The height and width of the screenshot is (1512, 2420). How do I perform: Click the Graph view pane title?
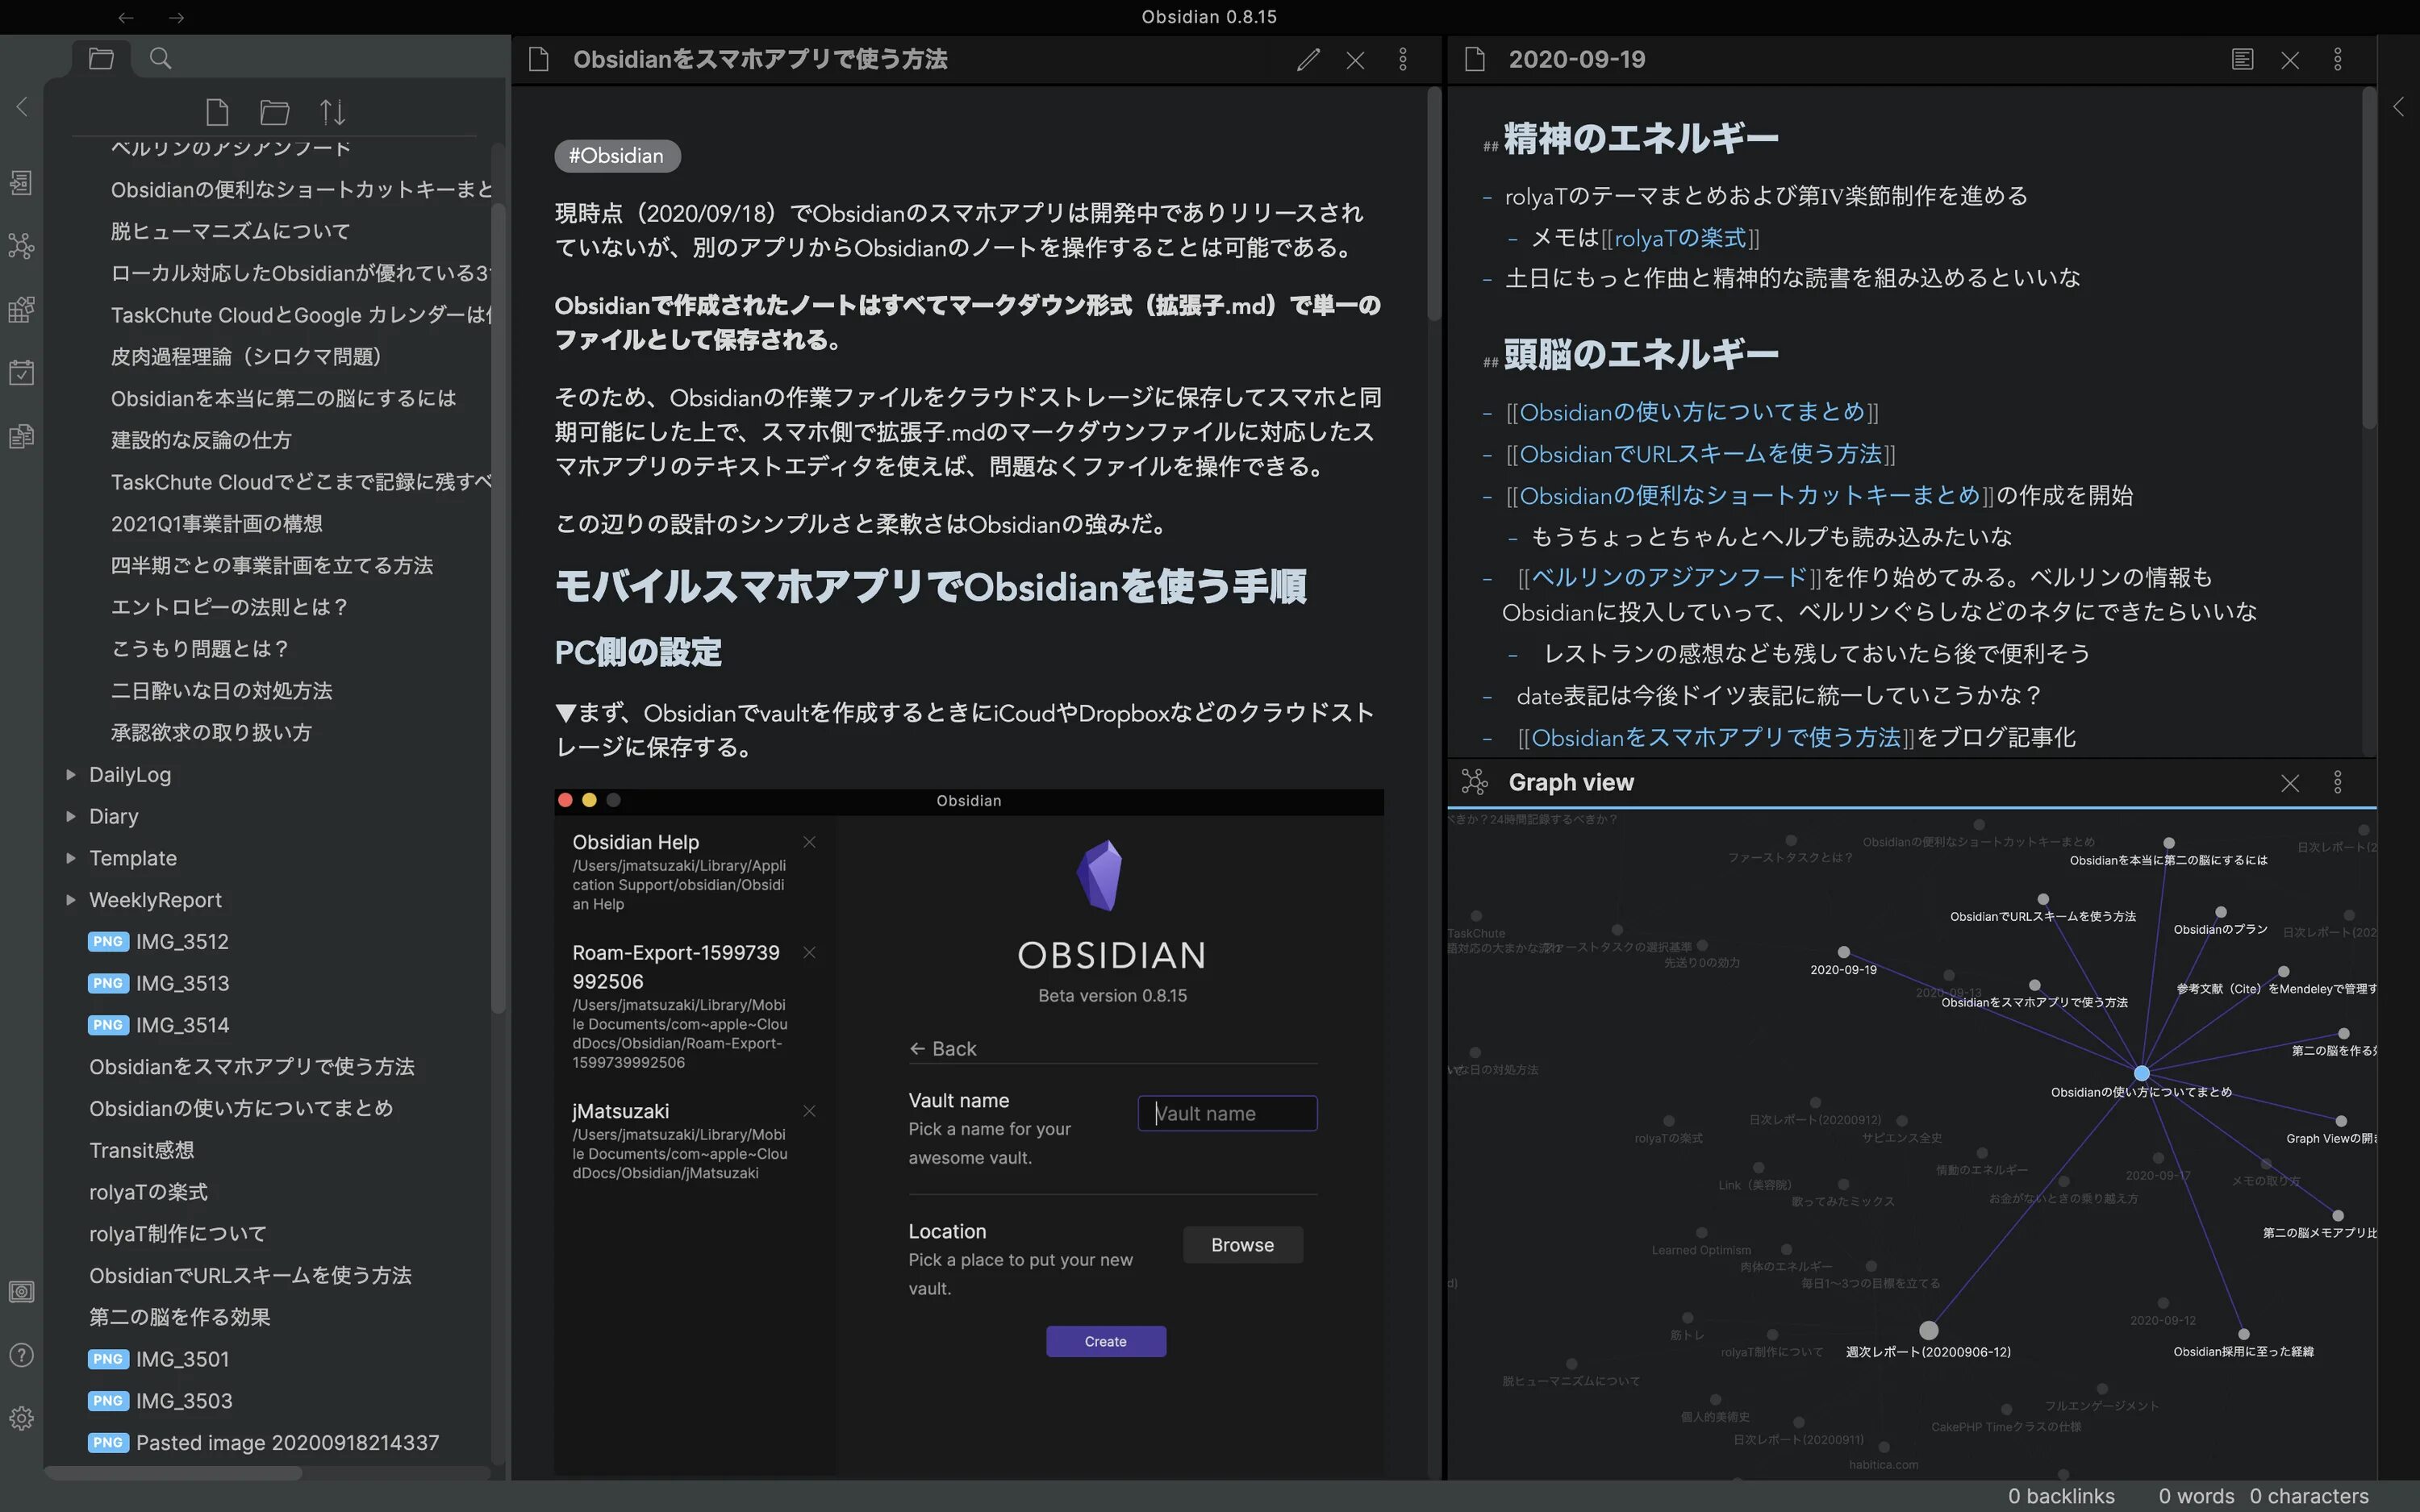[1571, 783]
